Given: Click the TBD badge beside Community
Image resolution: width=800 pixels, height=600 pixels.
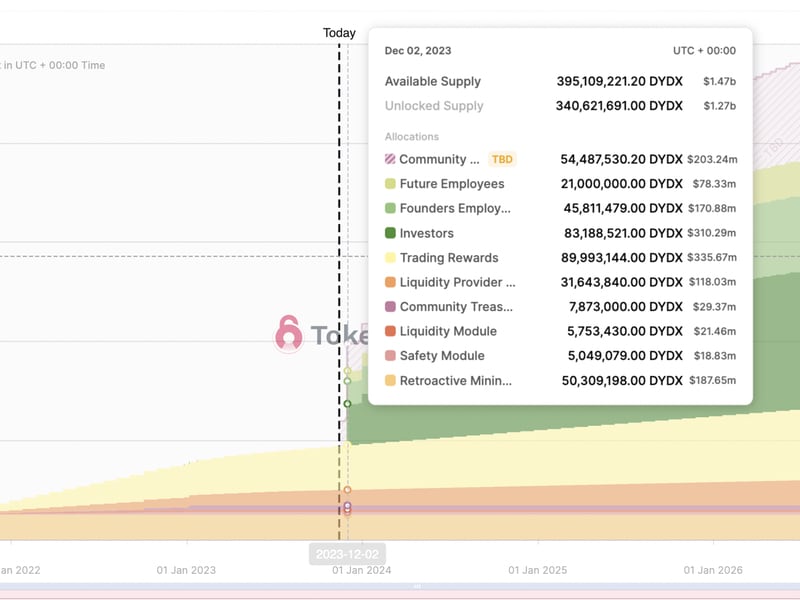Looking at the screenshot, I should (502, 159).
